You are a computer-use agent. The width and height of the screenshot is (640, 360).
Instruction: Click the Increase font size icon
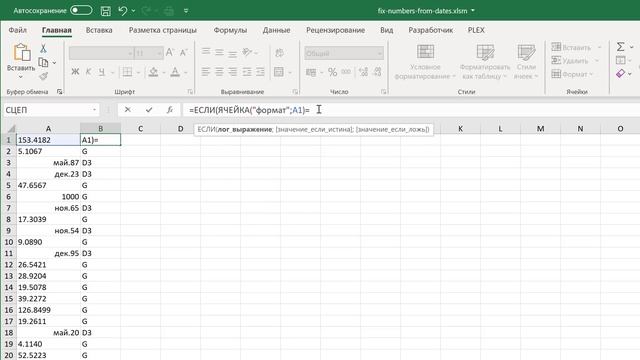[170, 53]
